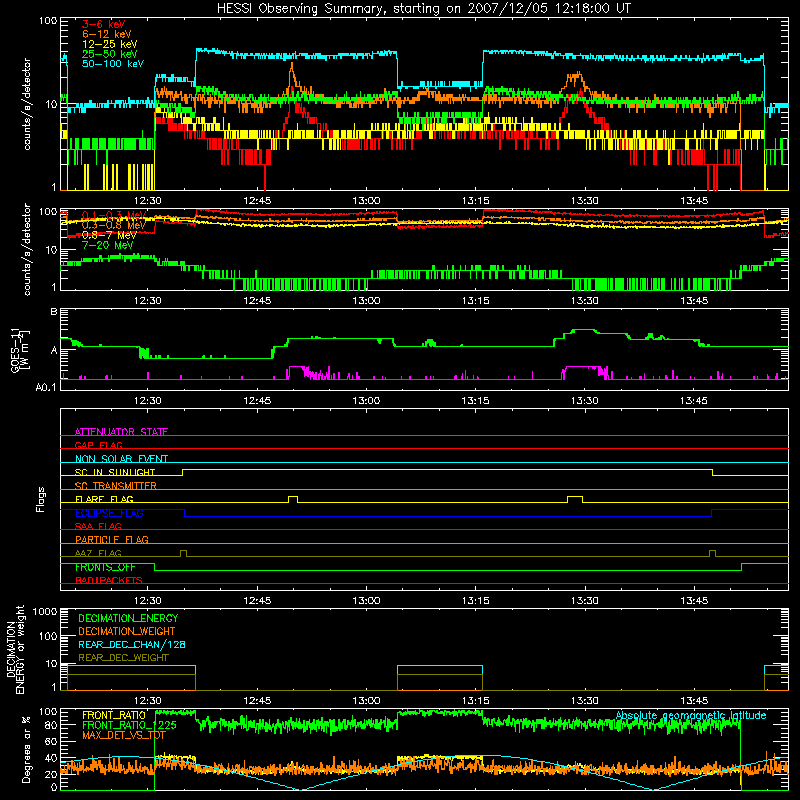The height and width of the screenshot is (800, 800).
Task: Click the 'BAD_PACKETS' flag label
Action: pos(109,580)
